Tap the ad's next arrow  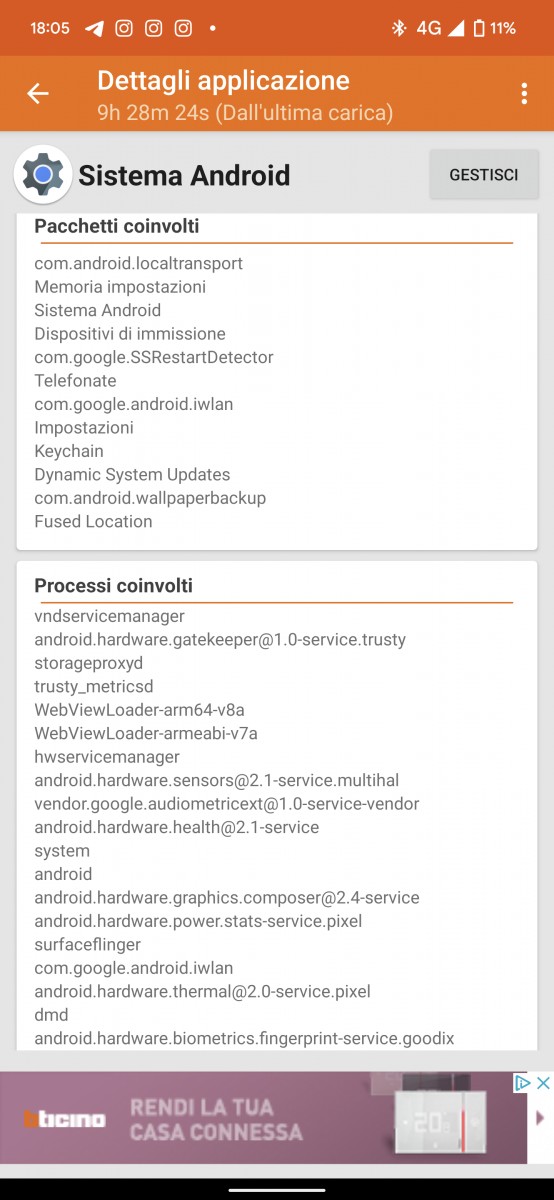(541, 1118)
